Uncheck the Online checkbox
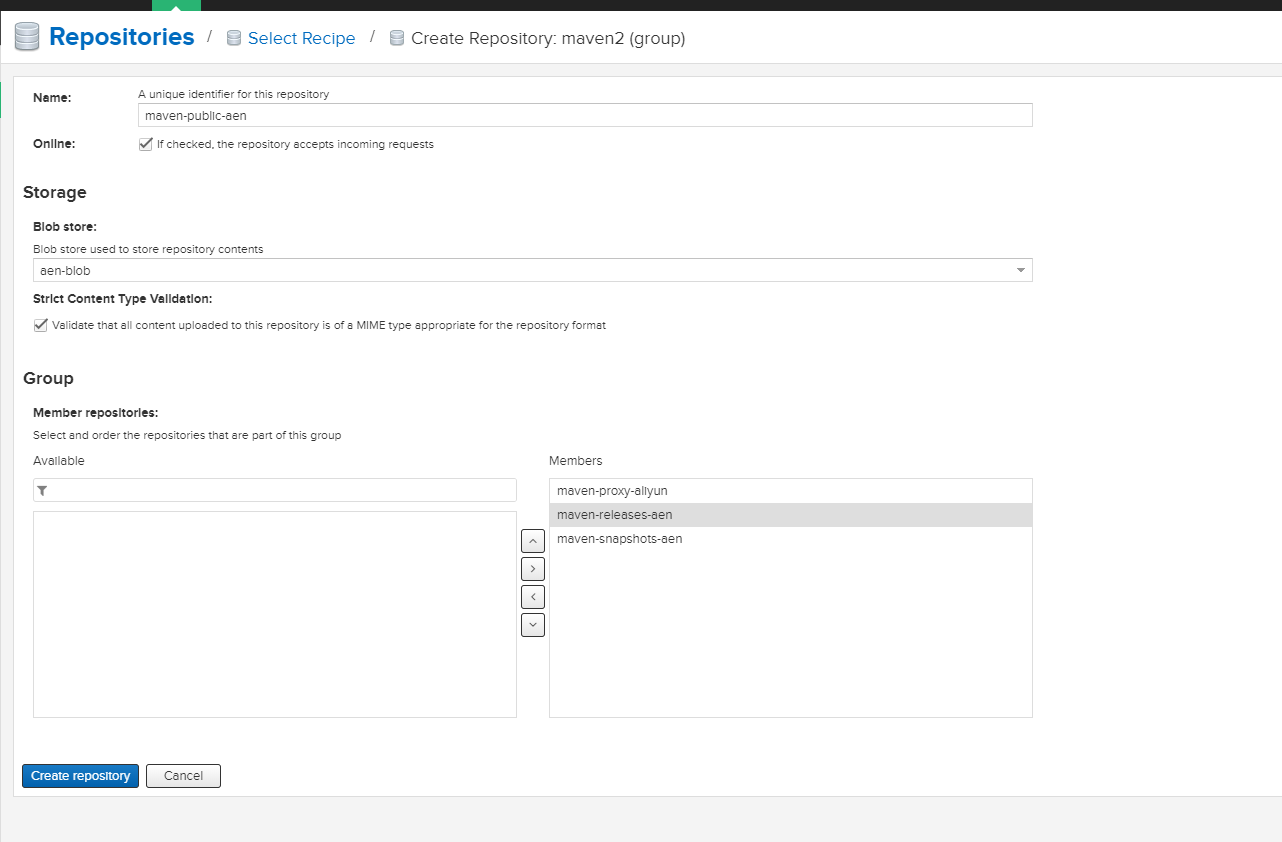Viewport: 1282px width, 842px height. click(146, 144)
